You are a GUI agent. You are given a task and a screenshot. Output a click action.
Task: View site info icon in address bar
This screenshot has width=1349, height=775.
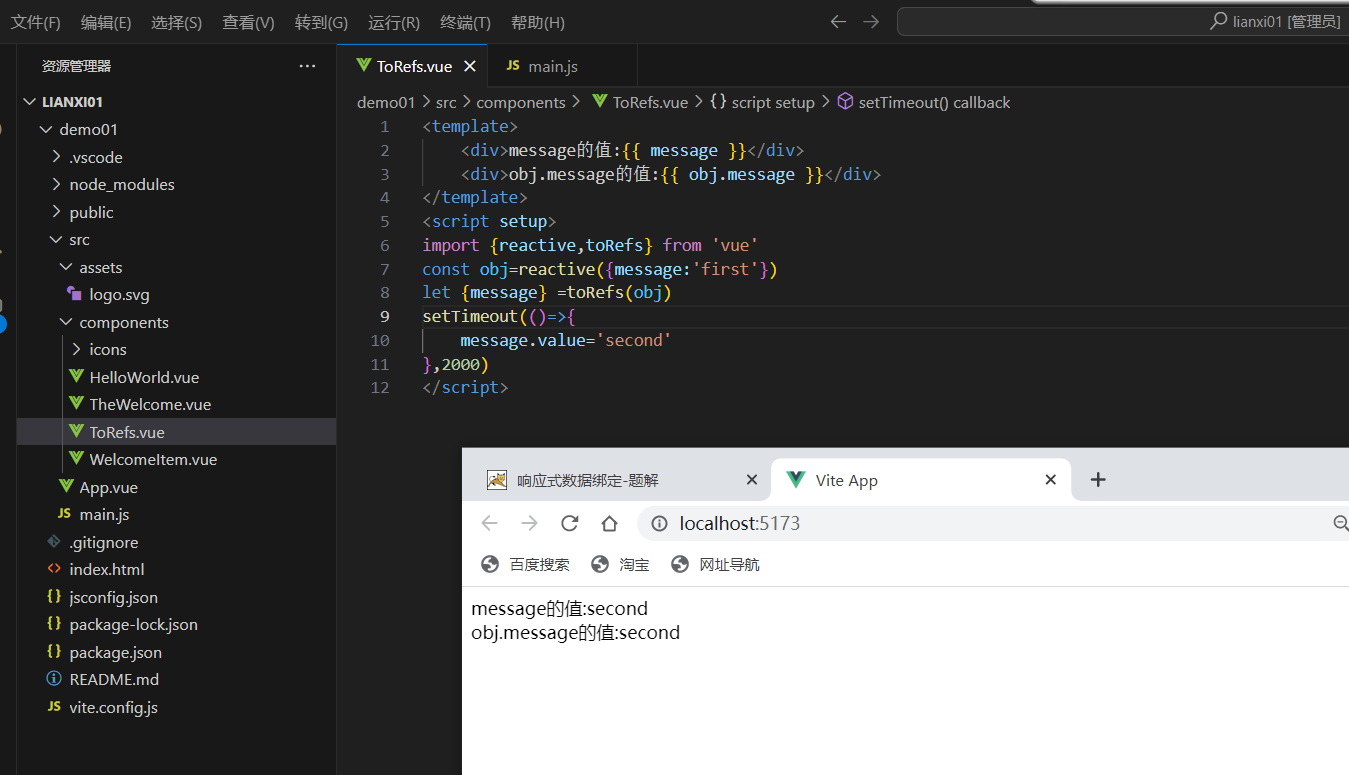tap(658, 523)
